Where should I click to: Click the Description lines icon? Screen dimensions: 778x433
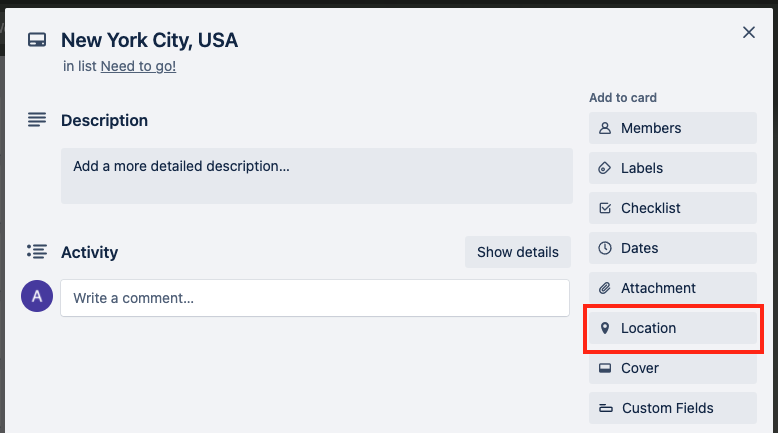click(37, 120)
